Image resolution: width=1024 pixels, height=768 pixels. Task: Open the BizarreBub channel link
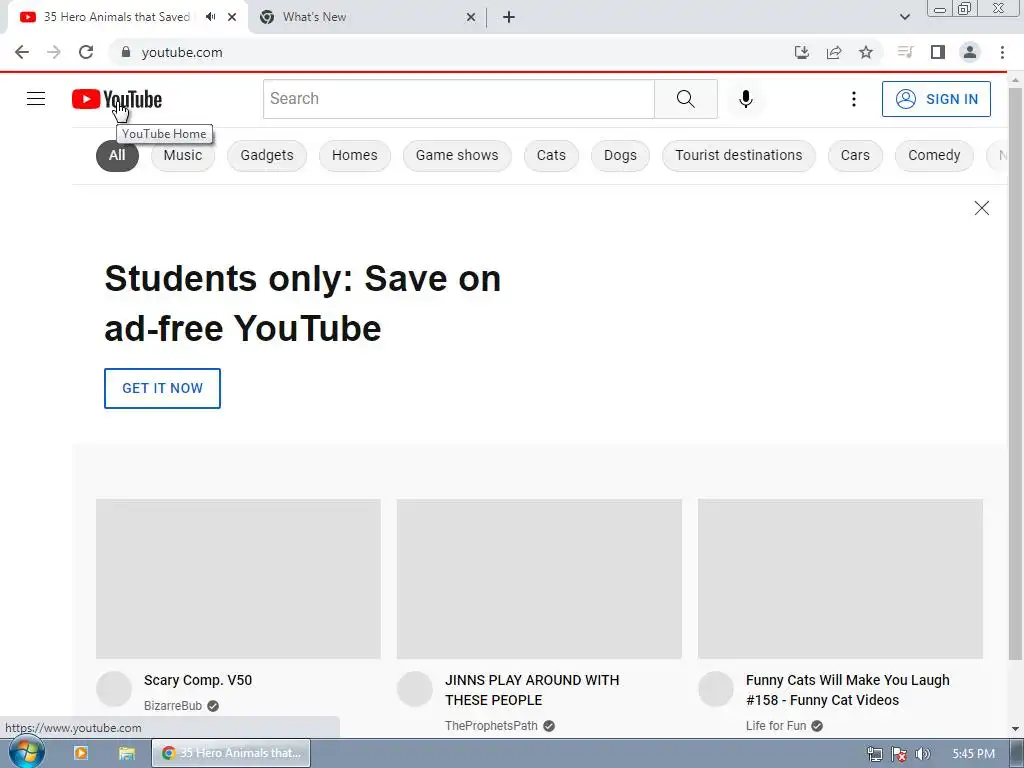173,706
